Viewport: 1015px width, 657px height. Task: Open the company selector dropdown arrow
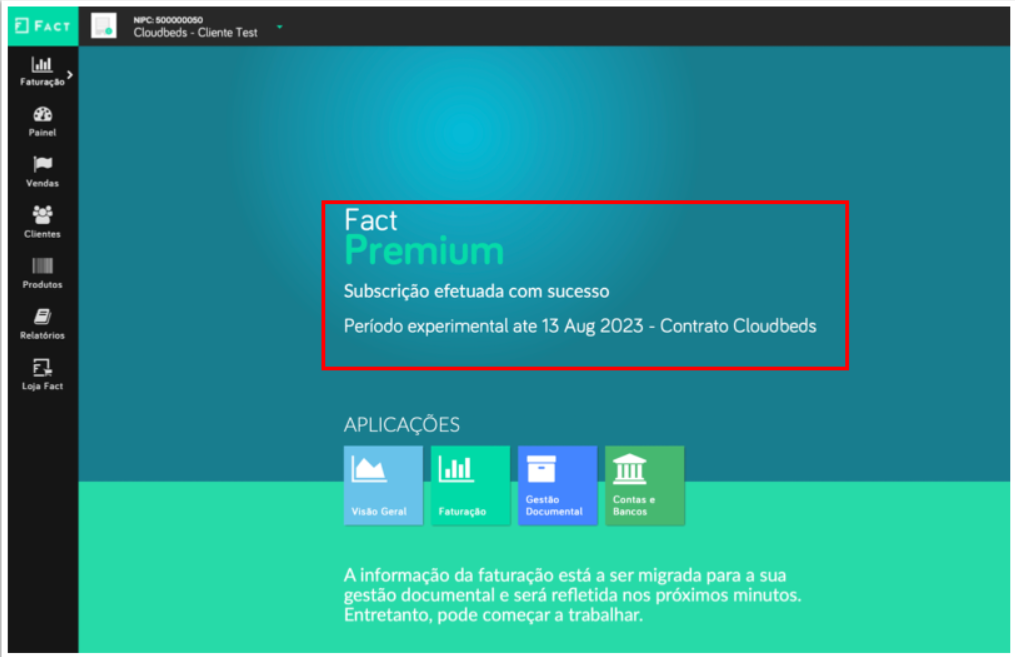(x=280, y=27)
